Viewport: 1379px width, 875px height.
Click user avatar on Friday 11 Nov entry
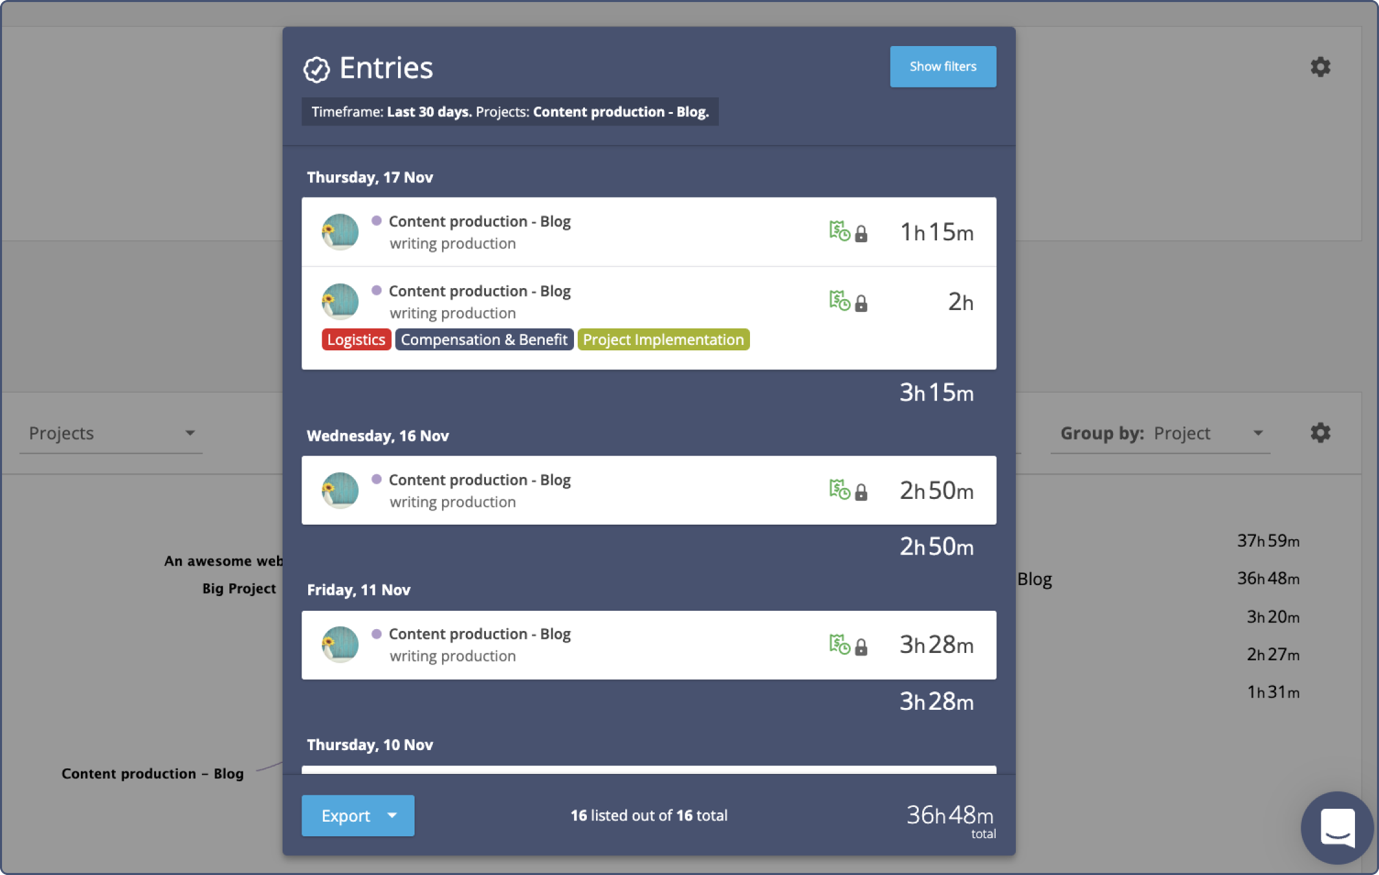(x=340, y=645)
